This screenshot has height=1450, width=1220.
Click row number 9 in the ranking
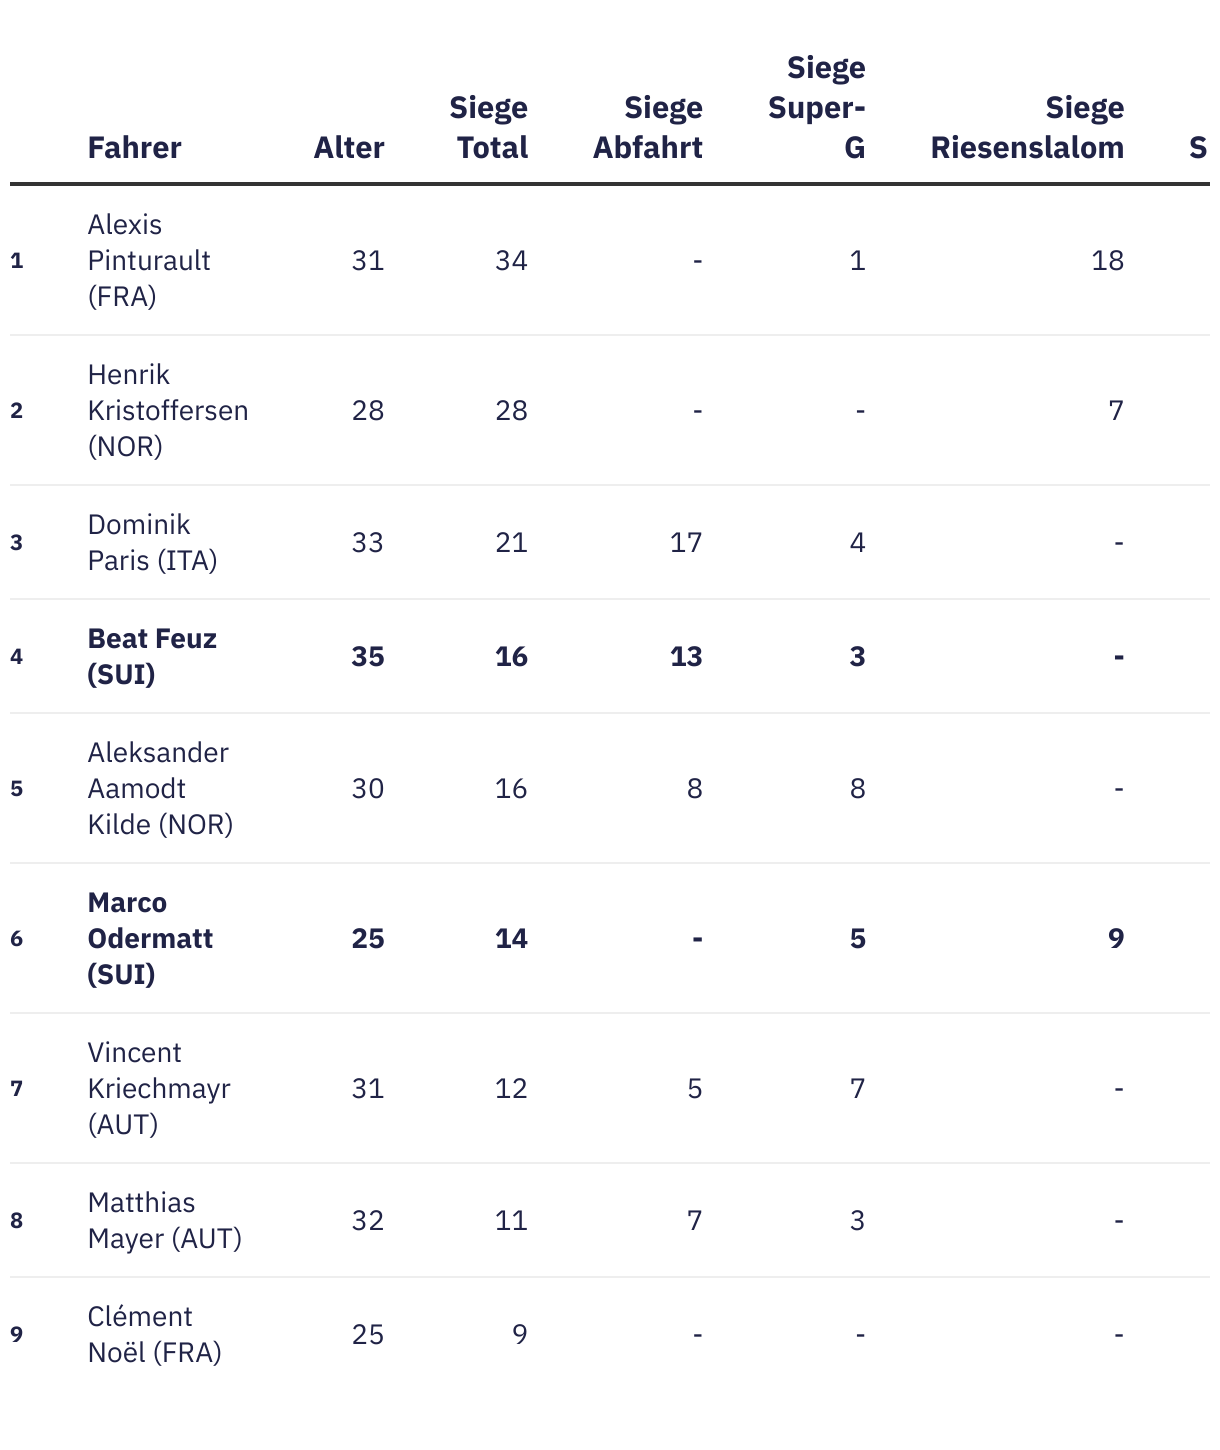point(17,1335)
